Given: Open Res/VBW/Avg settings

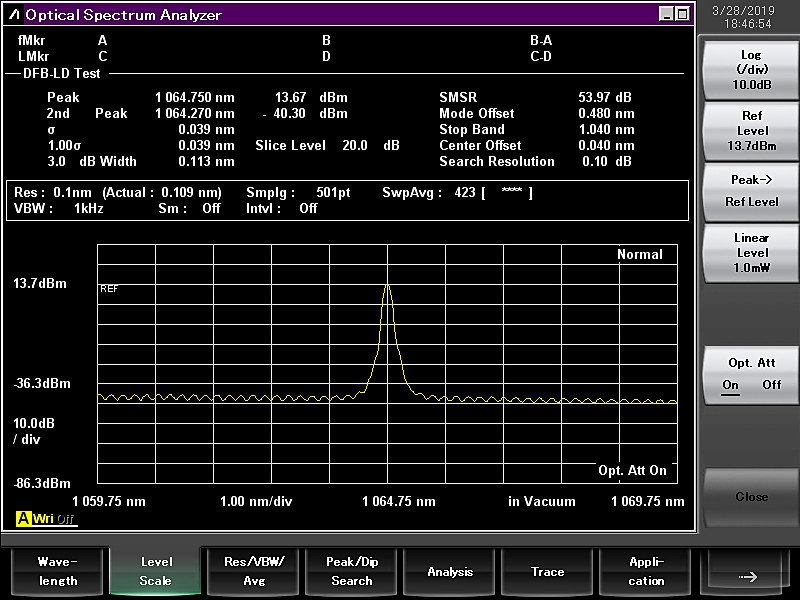Looking at the screenshot, I should [x=254, y=571].
